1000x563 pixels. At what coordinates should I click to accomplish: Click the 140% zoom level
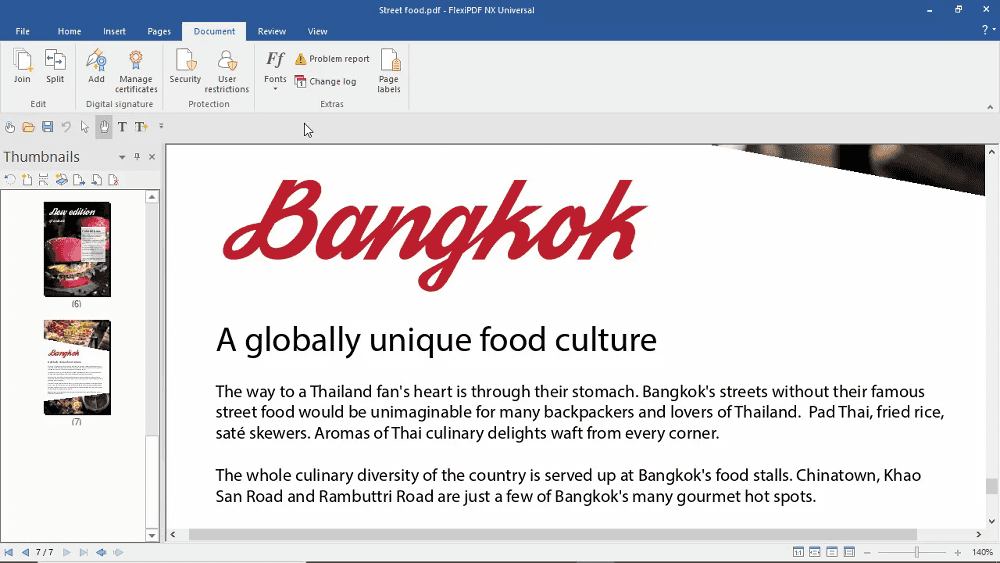(x=982, y=552)
